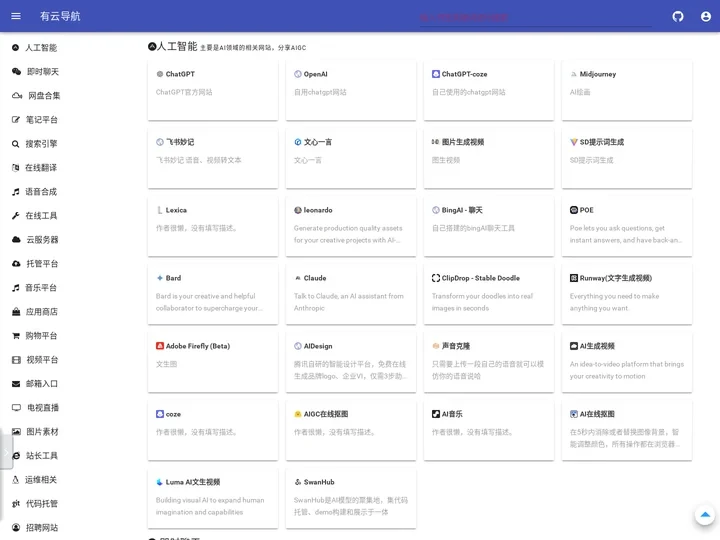720x540 pixels.
Task: Click the 应用商店 bag icon
Action: pos(16,312)
